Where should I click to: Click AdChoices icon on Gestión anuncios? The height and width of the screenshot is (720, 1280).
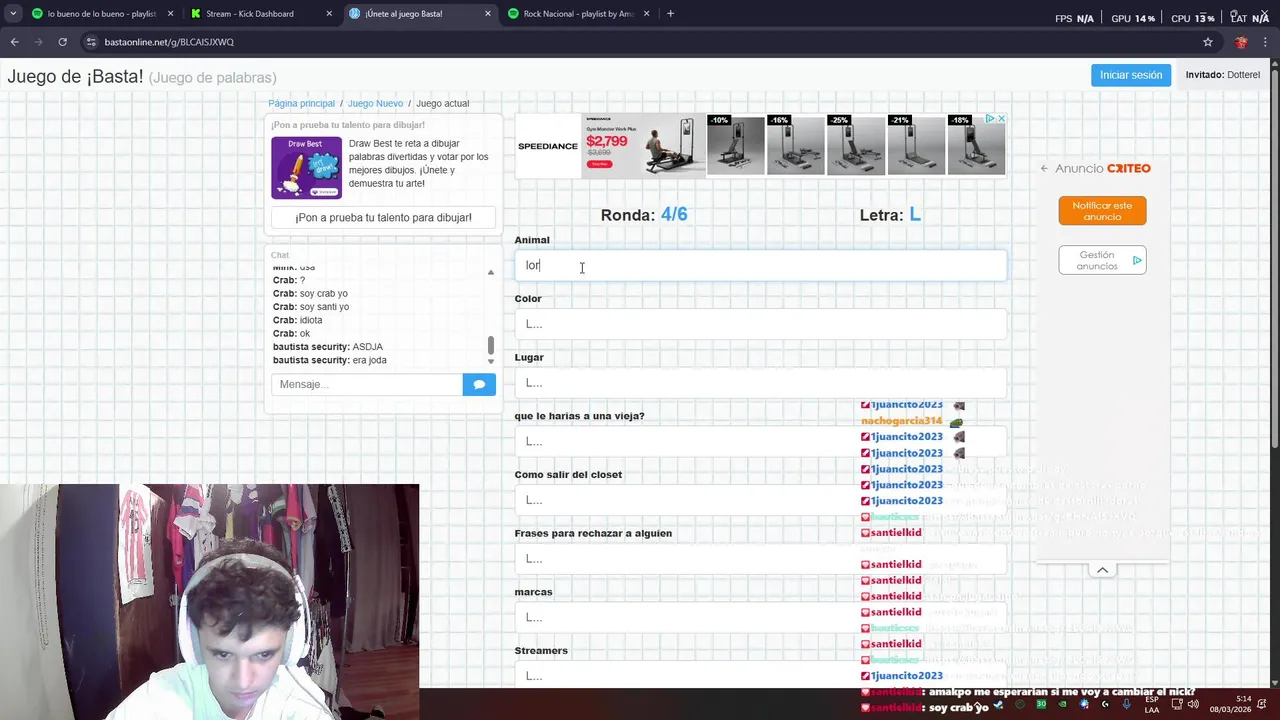click(x=1137, y=260)
